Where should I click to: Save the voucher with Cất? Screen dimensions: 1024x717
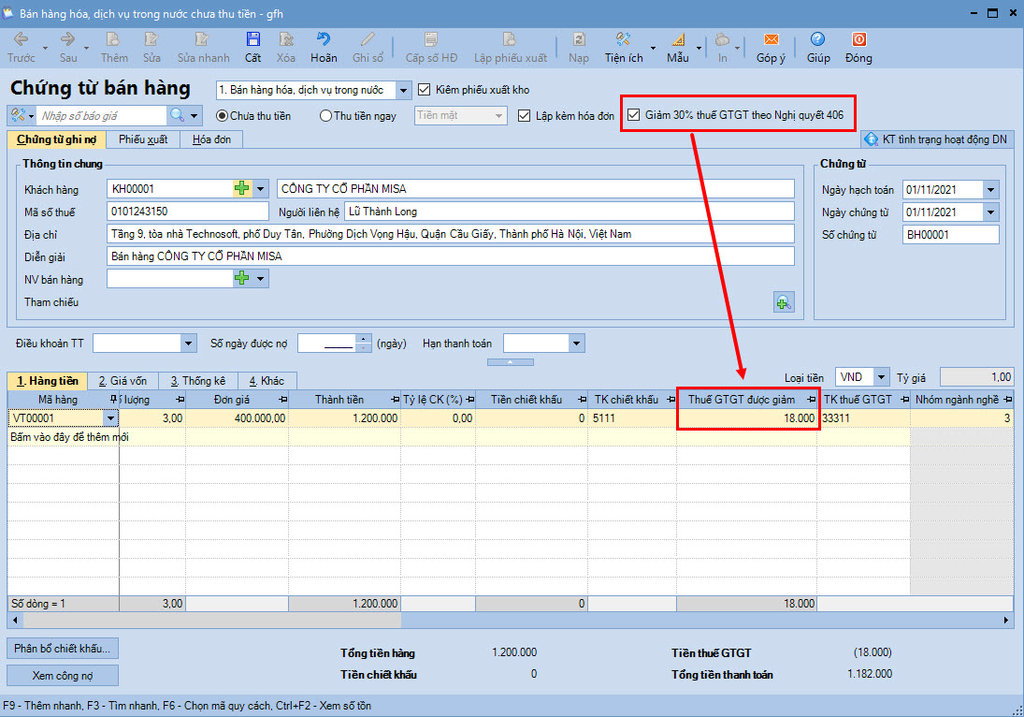click(253, 48)
